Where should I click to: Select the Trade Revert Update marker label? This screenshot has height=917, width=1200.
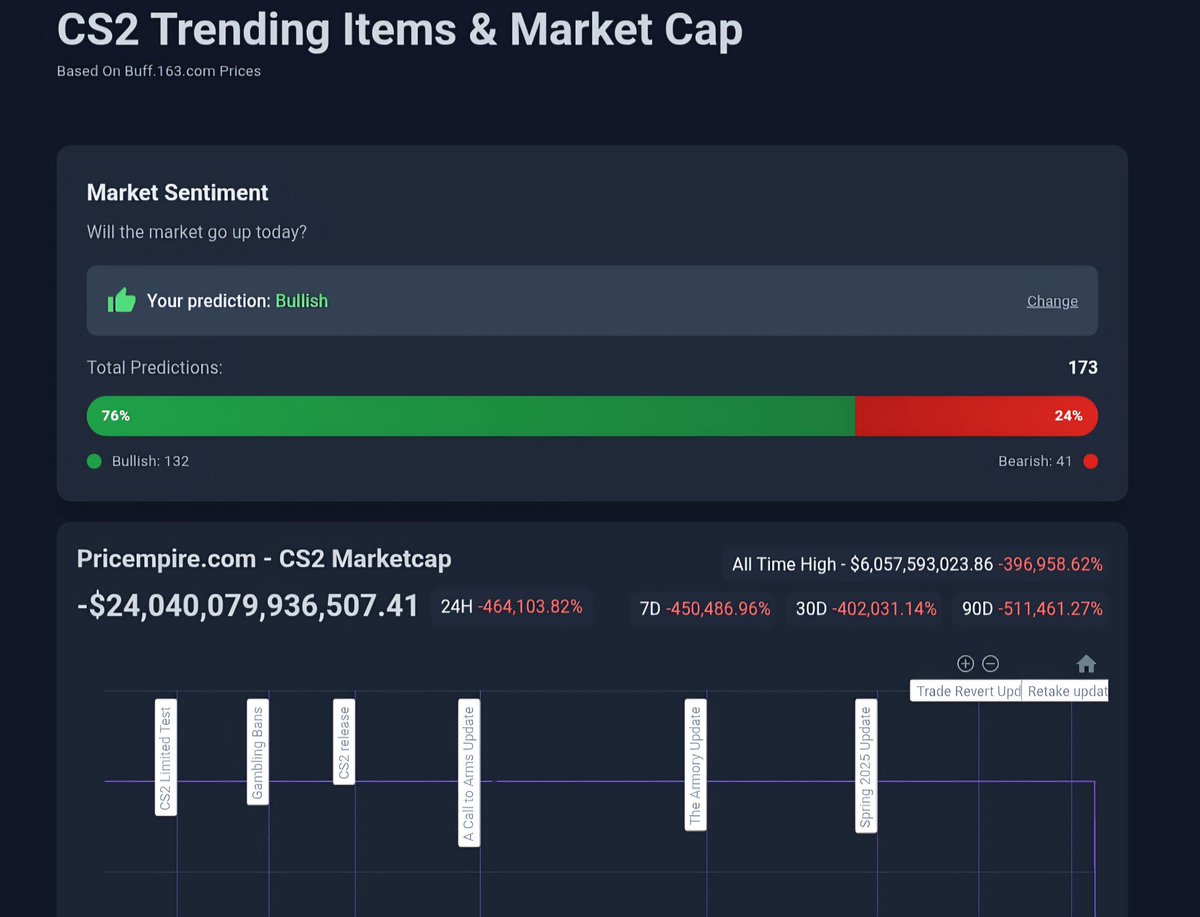(x=966, y=691)
